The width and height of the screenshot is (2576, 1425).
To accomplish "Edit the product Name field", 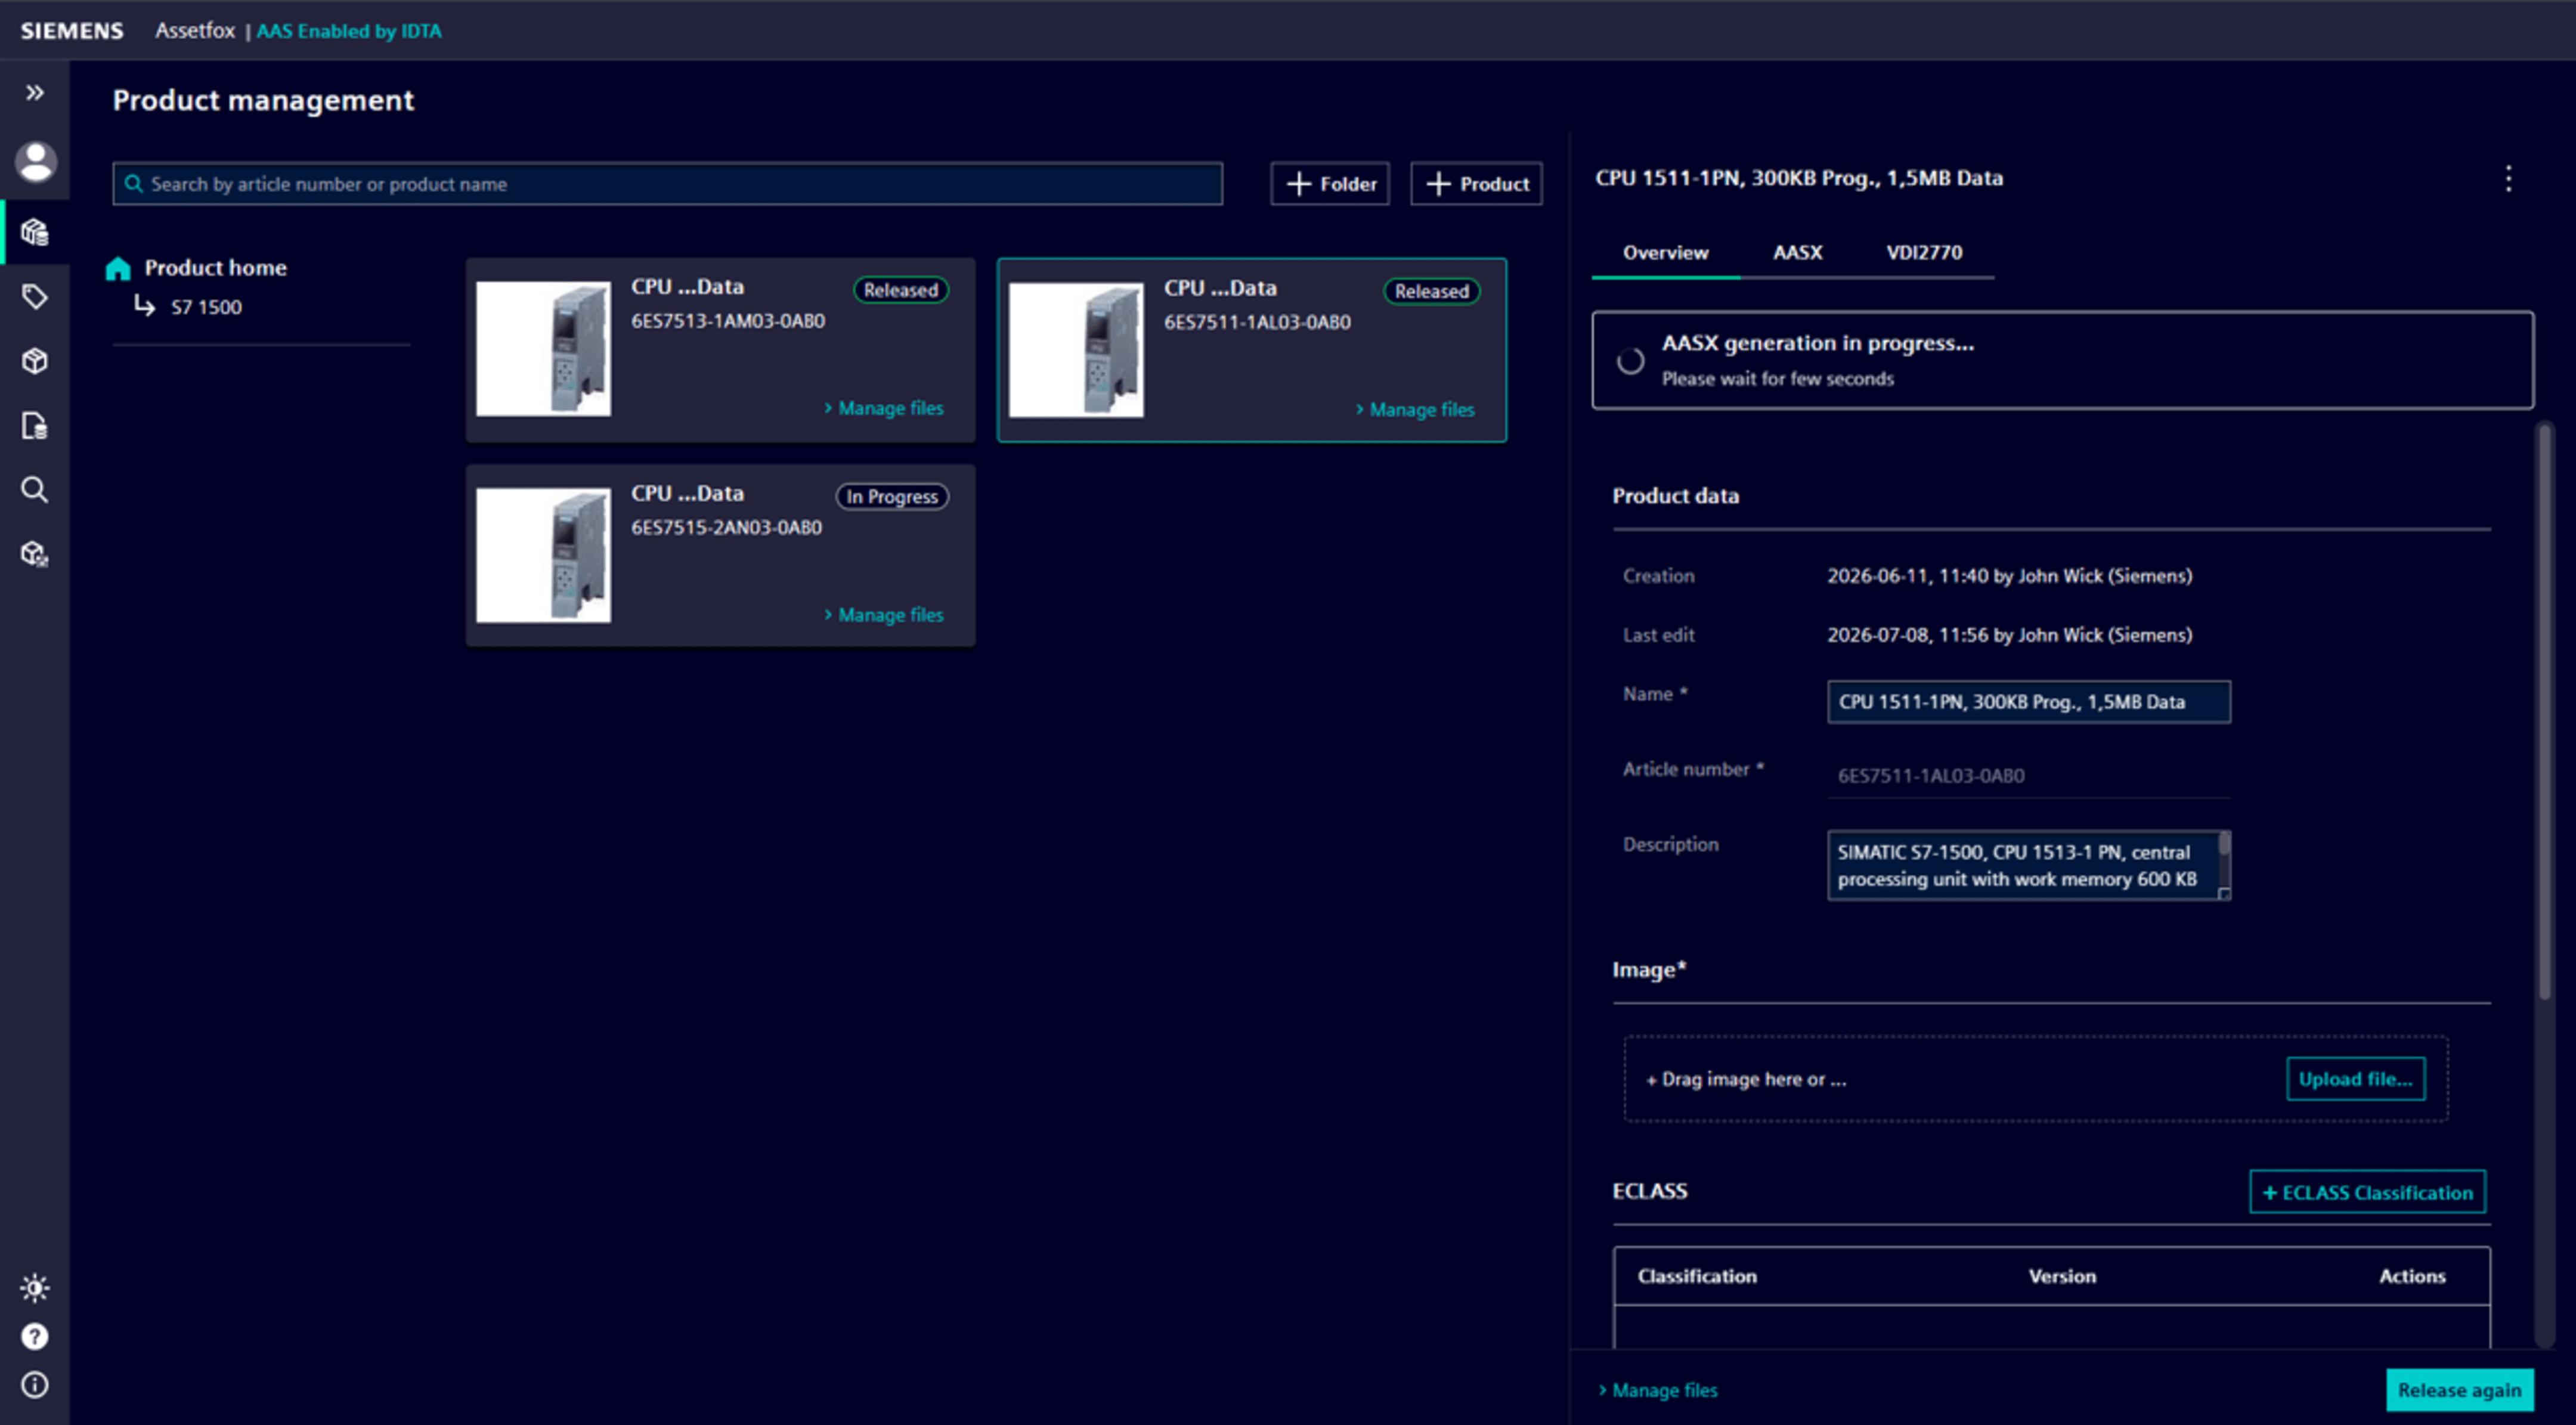I will [x=2028, y=702].
